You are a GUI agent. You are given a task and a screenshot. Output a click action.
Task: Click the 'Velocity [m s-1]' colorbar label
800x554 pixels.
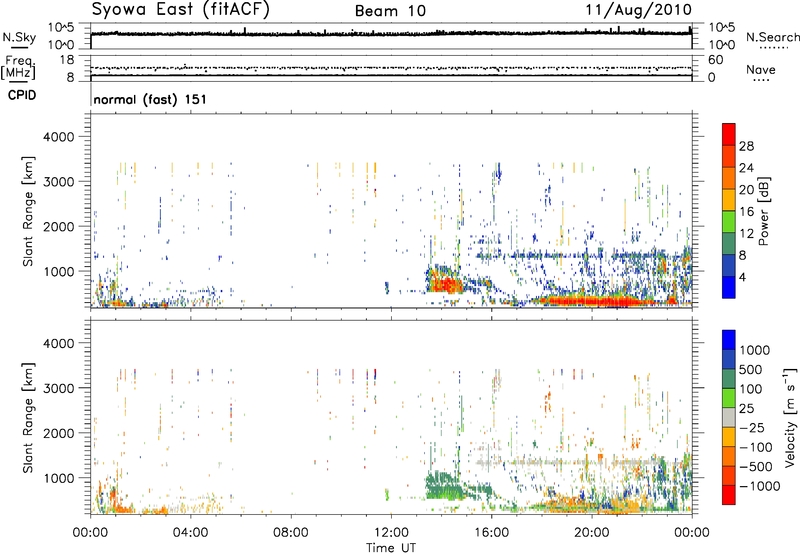[x=790, y=417]
